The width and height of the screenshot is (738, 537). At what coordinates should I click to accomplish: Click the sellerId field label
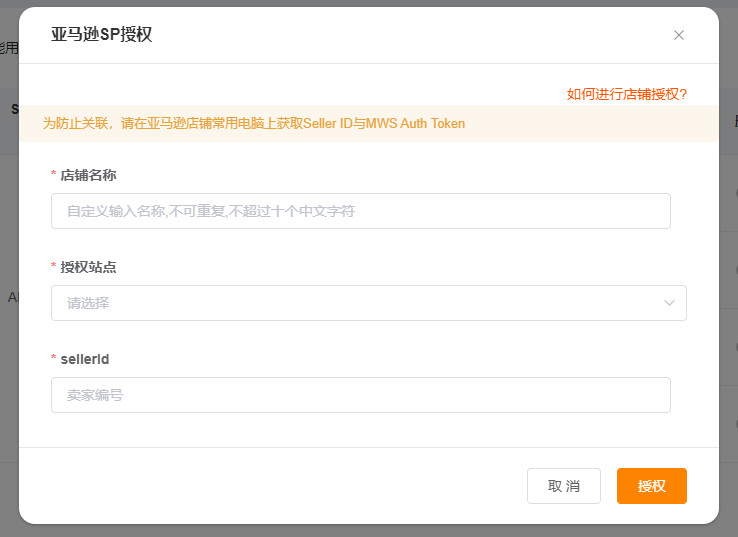point(85,359)
